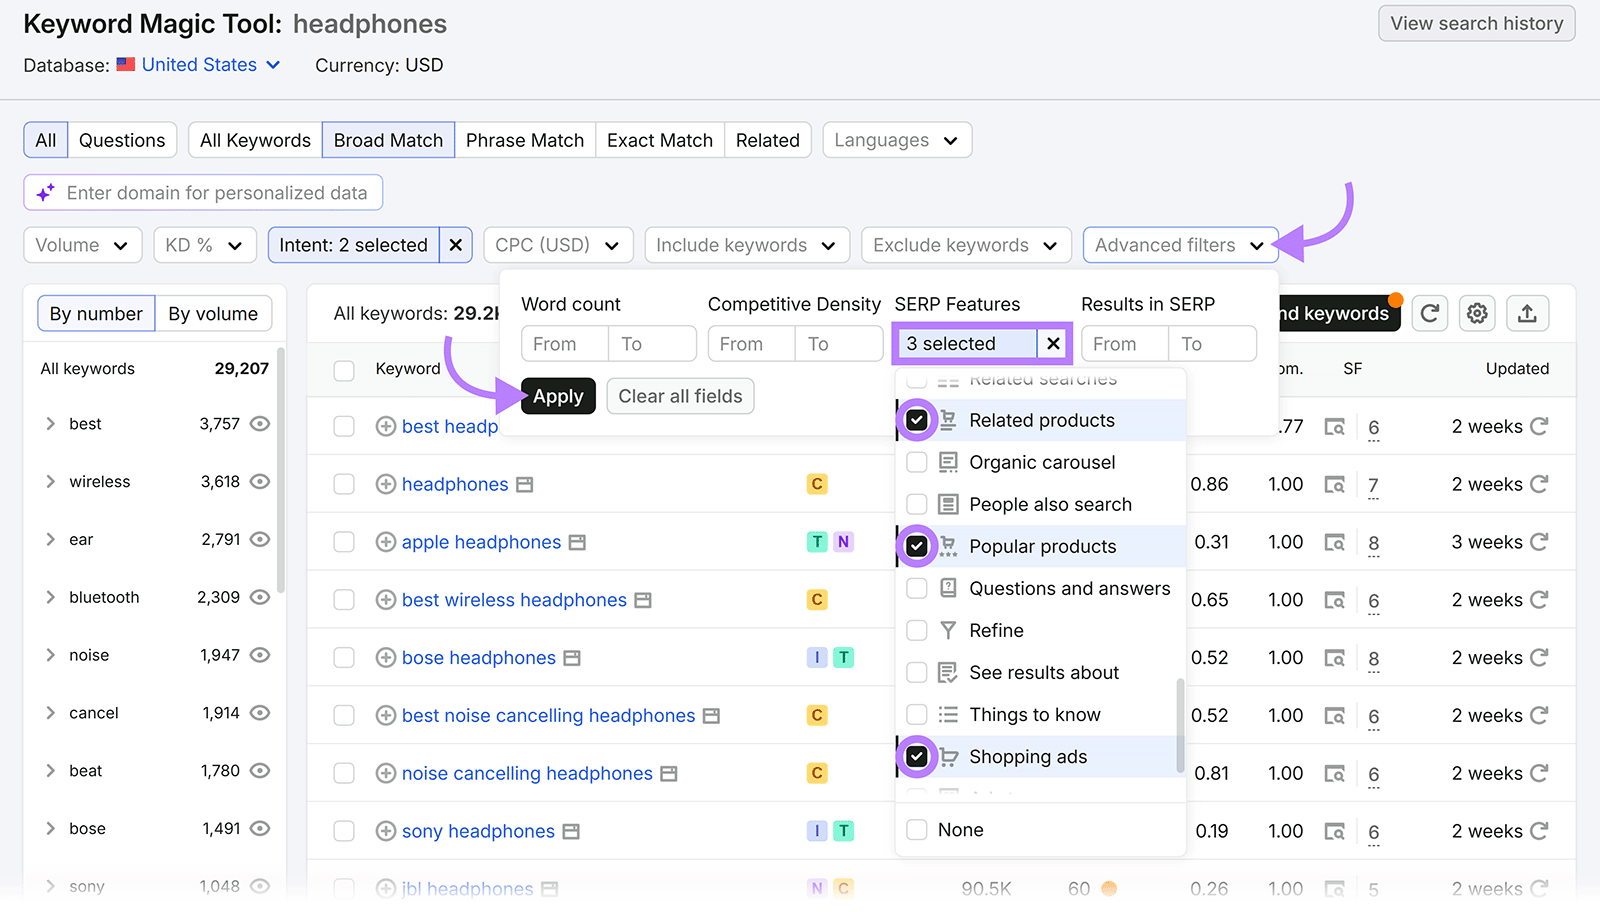Image resolution: width=1600 pixels, height=912 pixels.
Task: Add 'noise cancelling headphones' plus icon
Action: click(x=386, y=773)
